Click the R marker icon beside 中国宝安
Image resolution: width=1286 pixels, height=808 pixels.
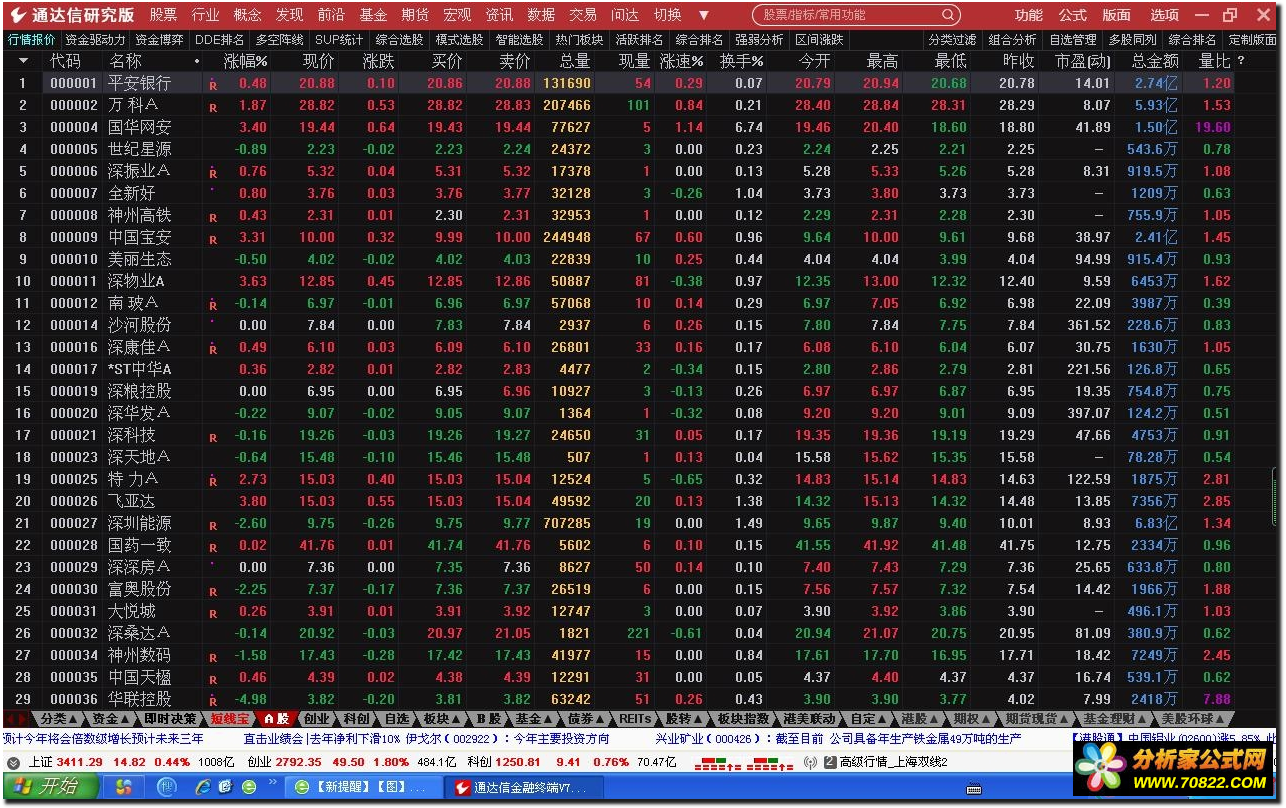213,238
